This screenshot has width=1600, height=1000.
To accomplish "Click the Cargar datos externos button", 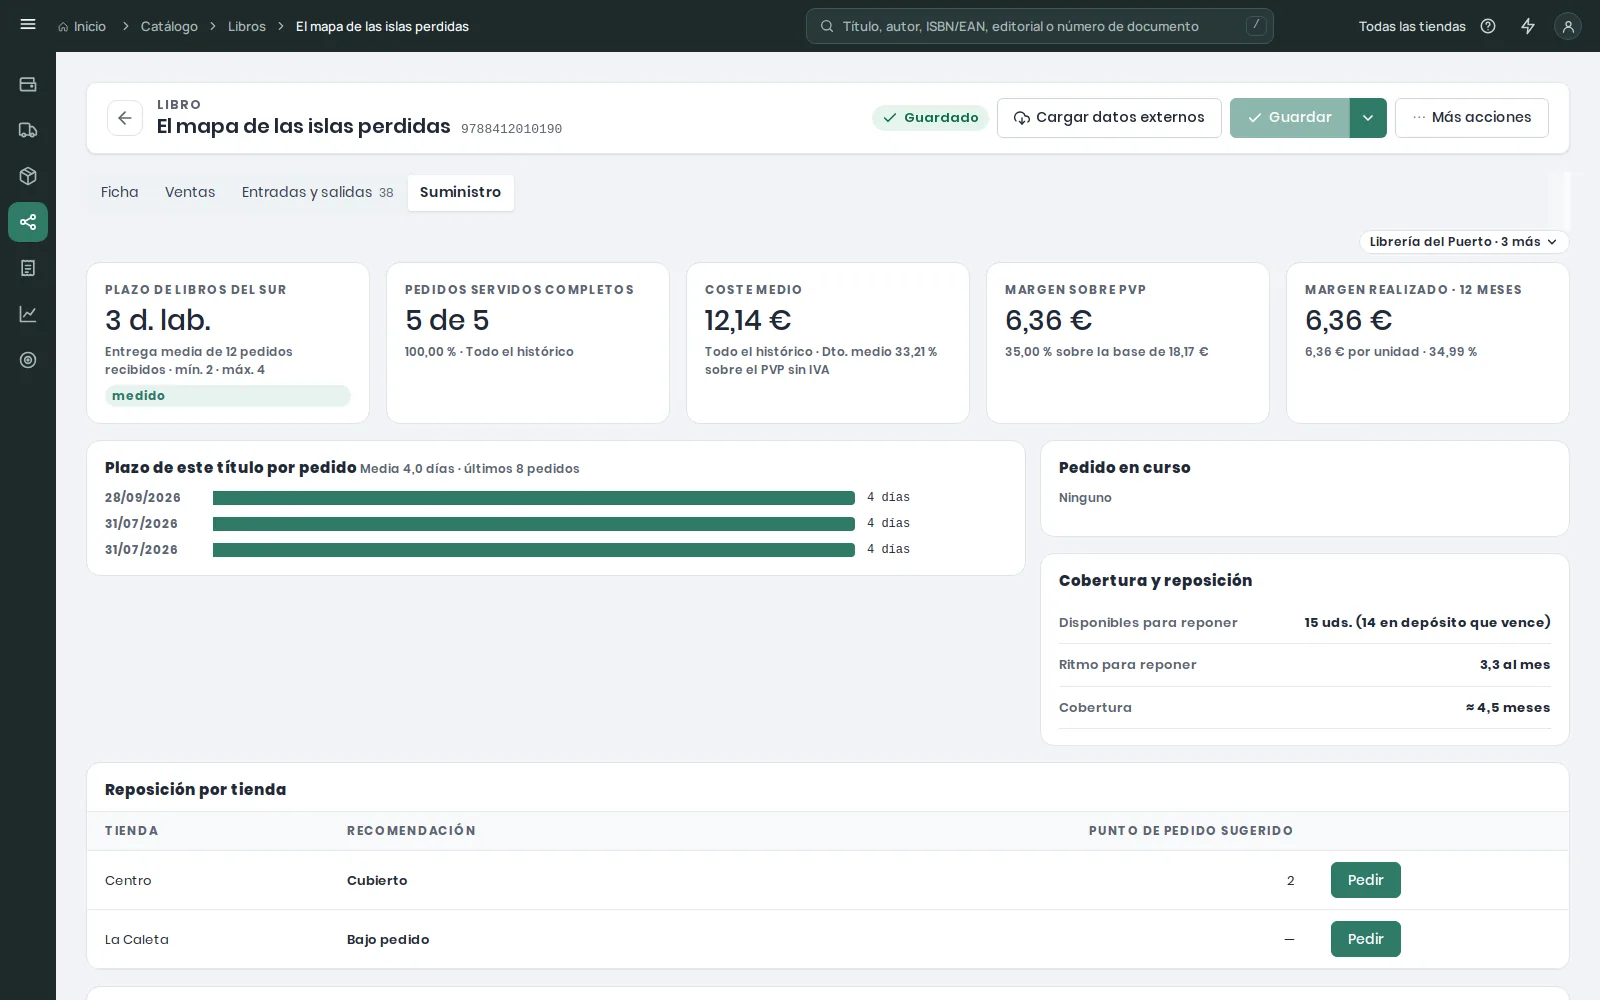I will 1109,118.
